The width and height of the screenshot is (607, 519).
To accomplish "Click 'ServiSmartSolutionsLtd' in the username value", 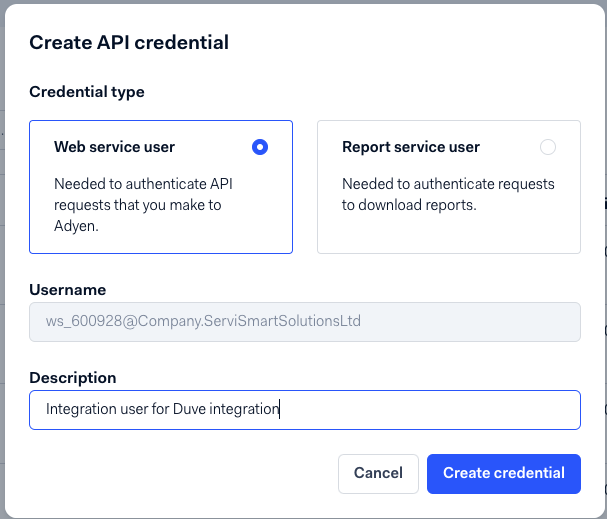I will point(282,321).
